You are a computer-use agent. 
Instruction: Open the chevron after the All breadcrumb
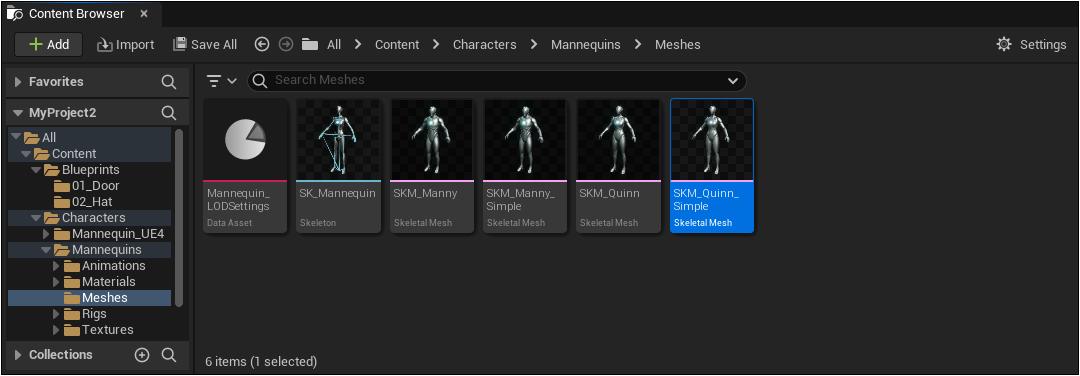tap(358, 45)
